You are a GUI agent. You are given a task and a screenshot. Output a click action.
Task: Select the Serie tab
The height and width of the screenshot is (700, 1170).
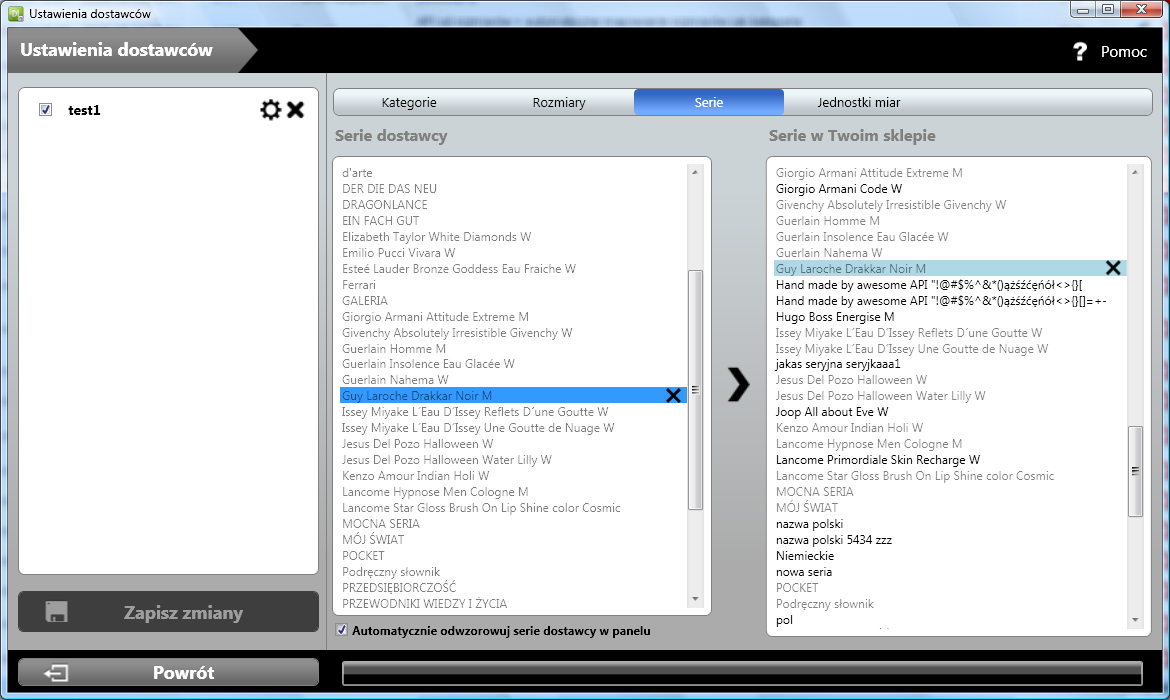coord(709,102)
